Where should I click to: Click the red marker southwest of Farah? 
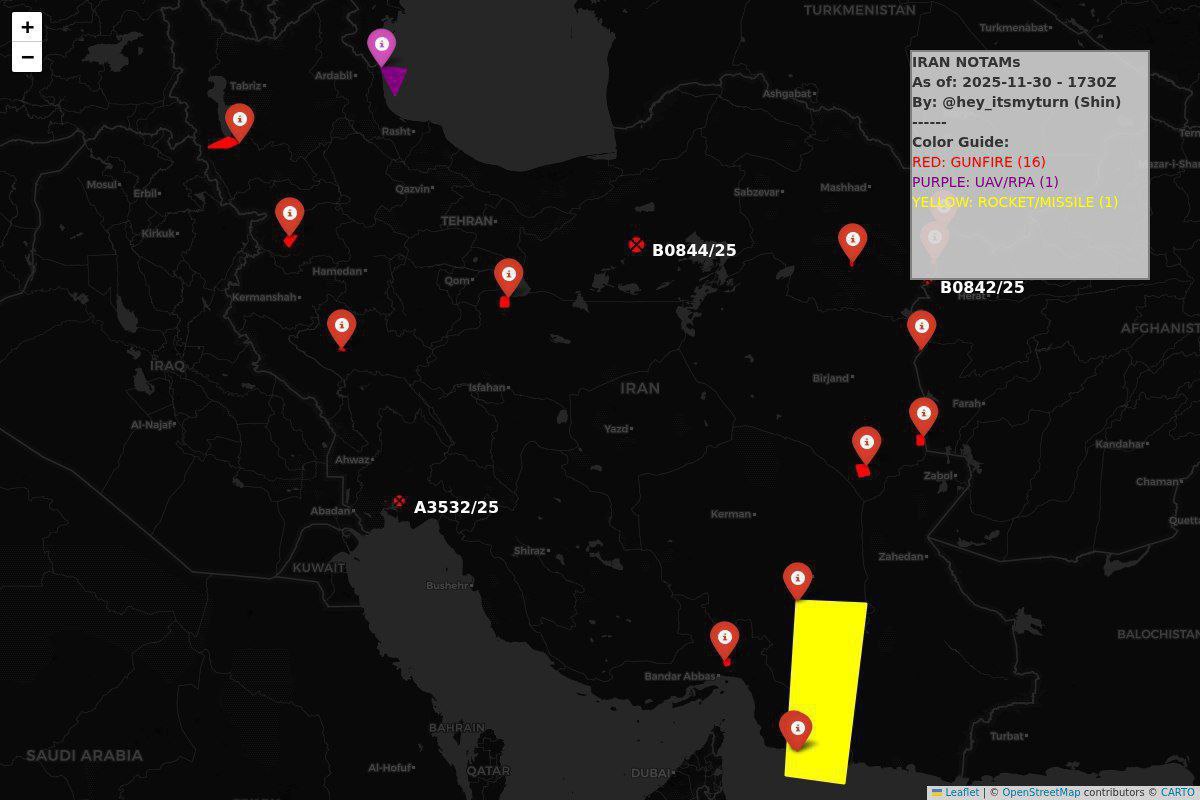point(923,414)
